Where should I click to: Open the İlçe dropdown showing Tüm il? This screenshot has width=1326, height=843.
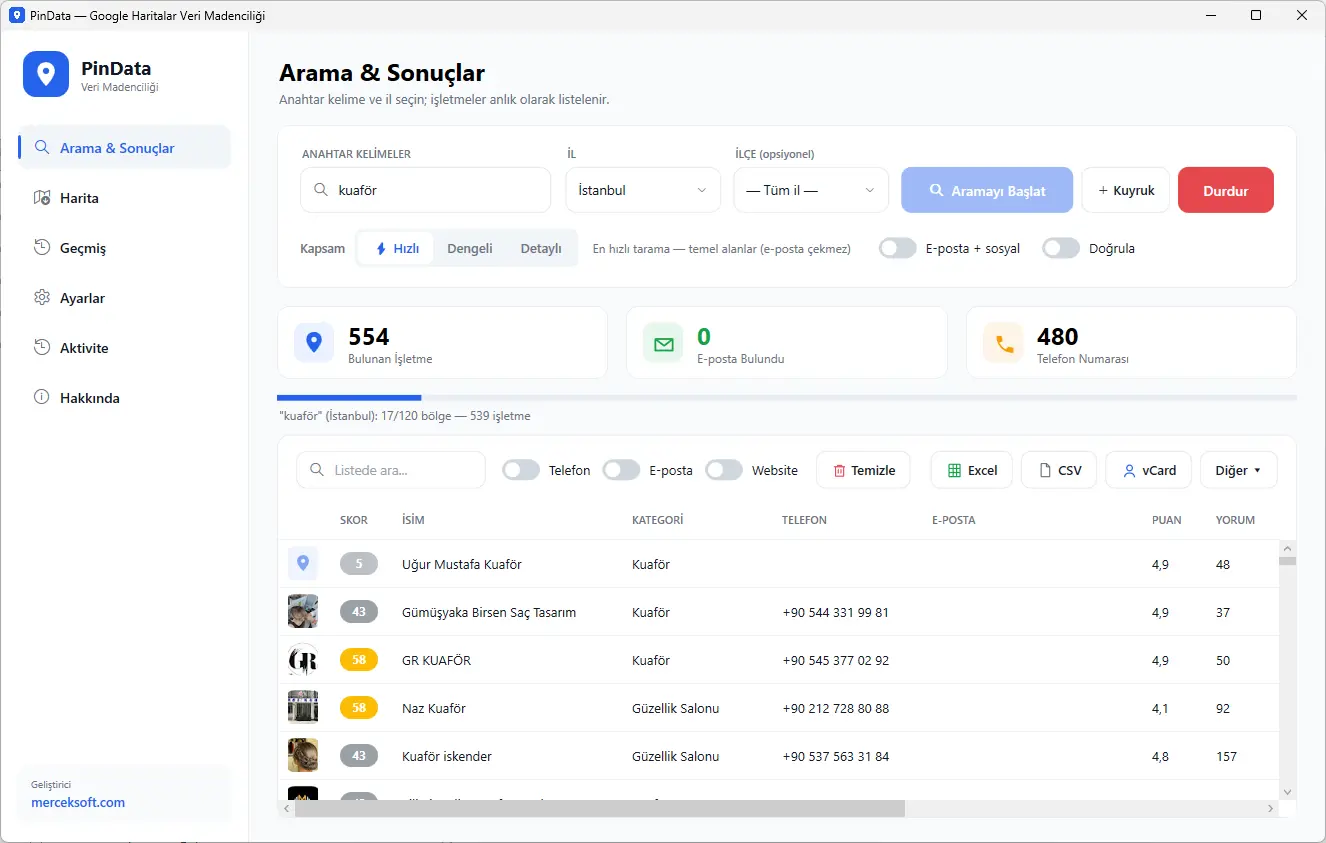pyautogui.click(x=811, y=190)
